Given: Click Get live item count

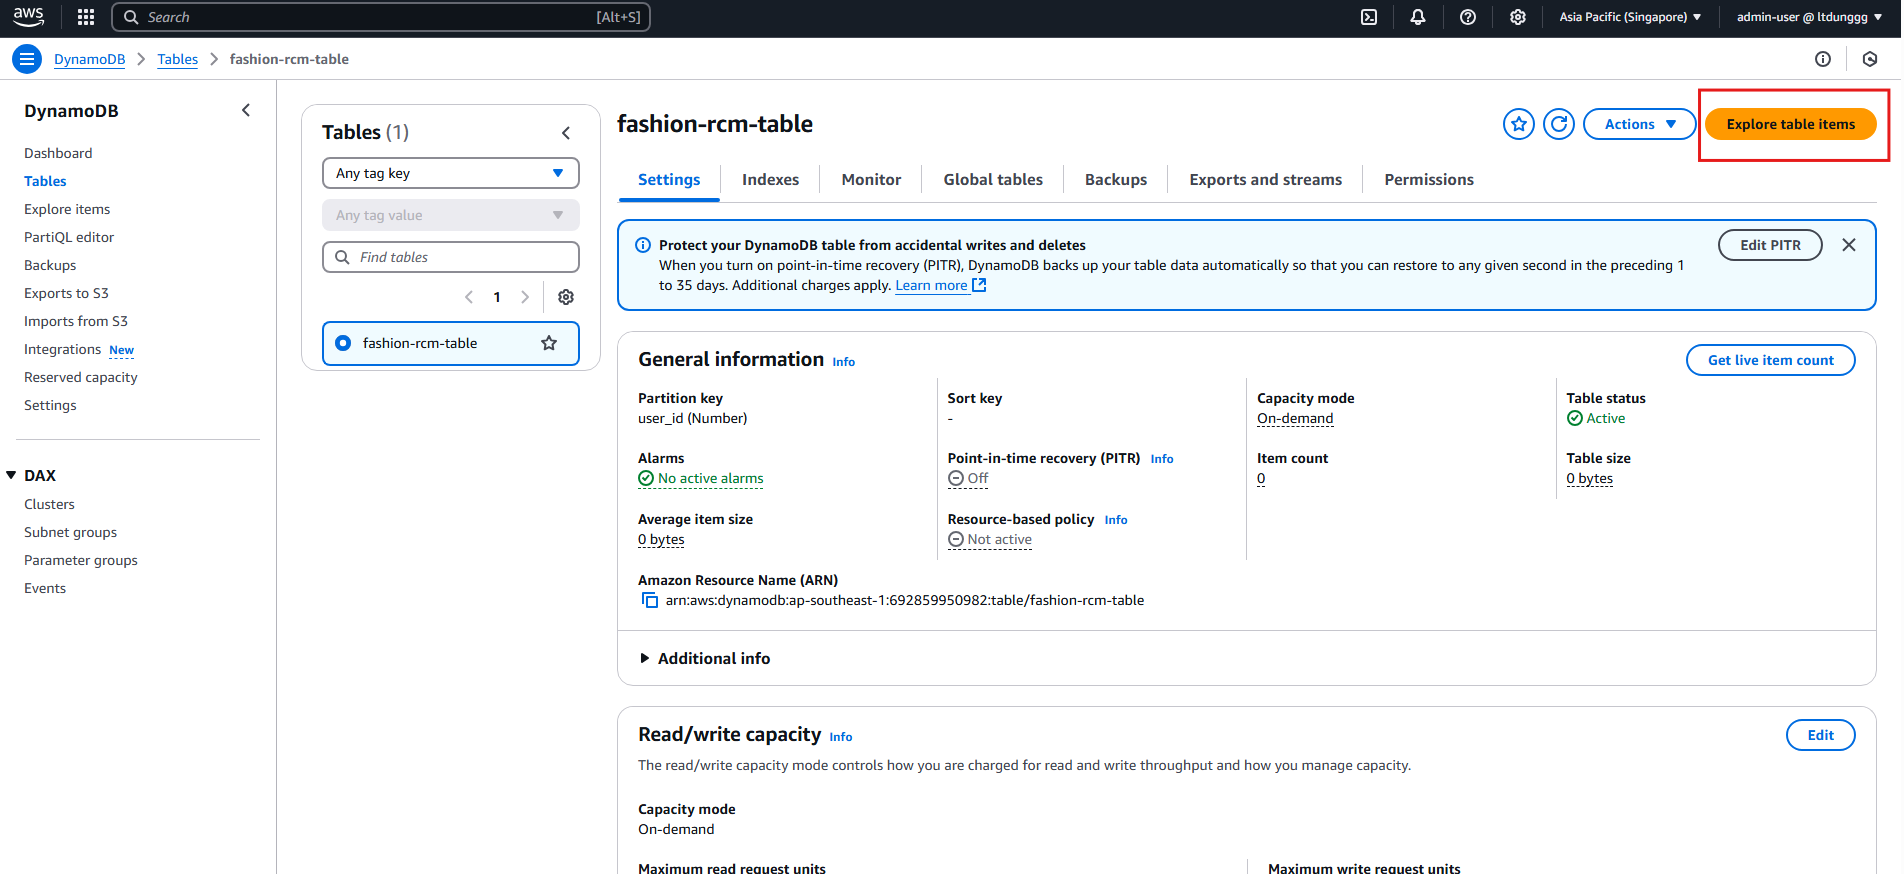Looking at the screenshot, I should coord(1770,360).
